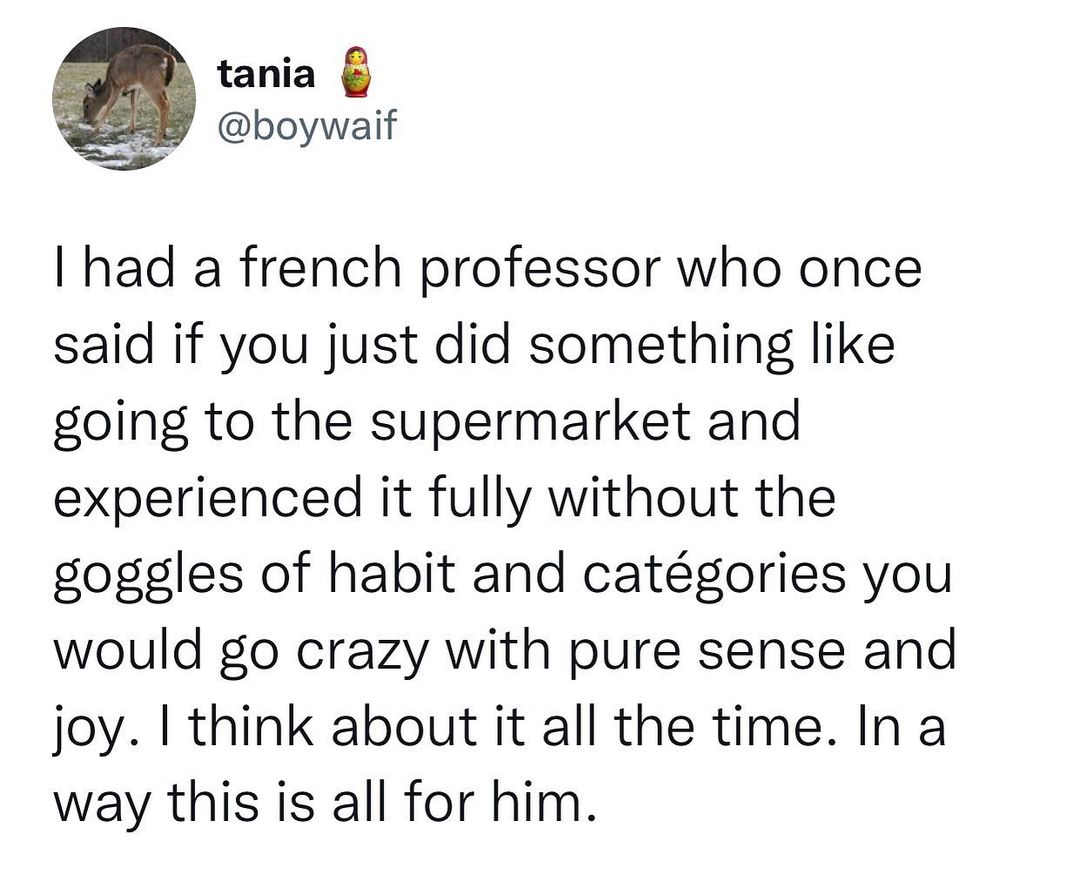Open the @boywaif handle
This screenshot has width=1080, height=888.
click(299, 127)
